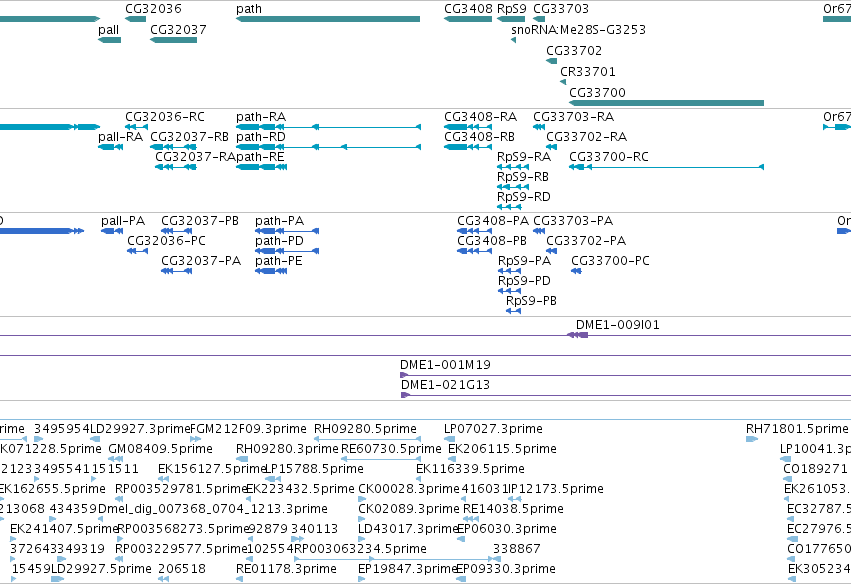Viewport: 851px width, 584px height.
Task: Click the path-RE transcript label
Action: click(x=260, y=157)
